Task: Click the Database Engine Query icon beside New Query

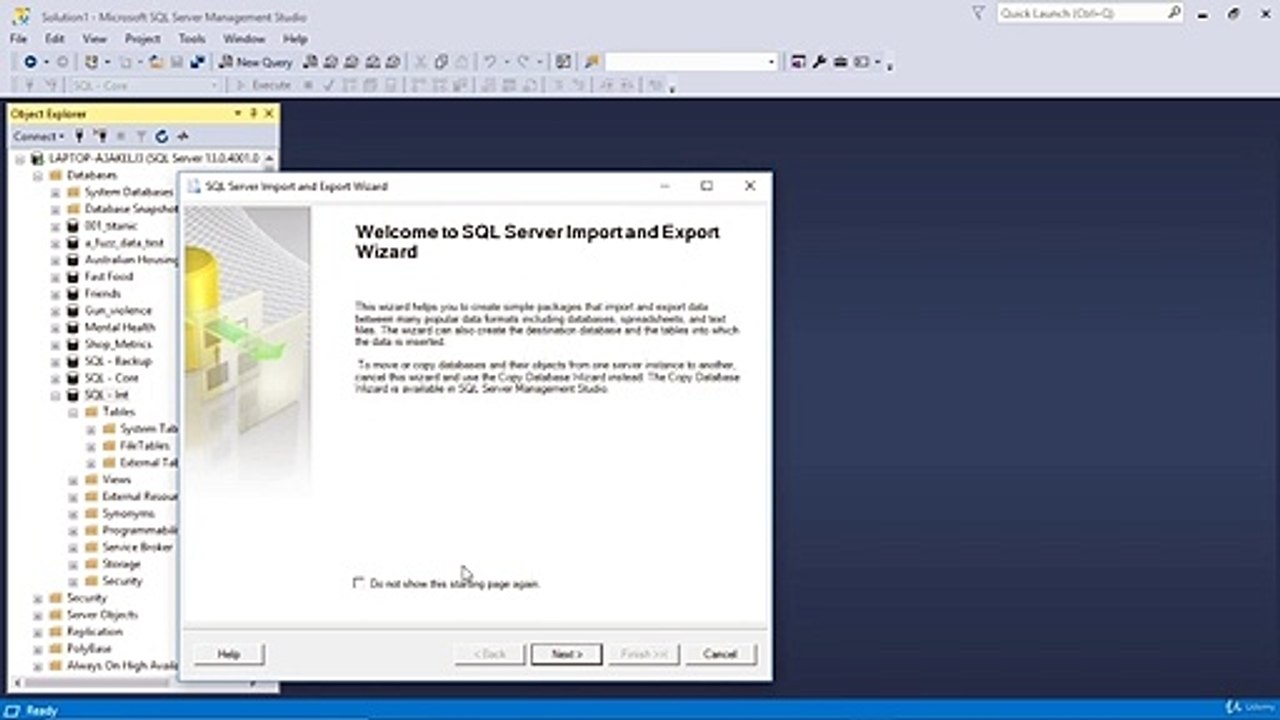Action: click(x=311, y=62)
